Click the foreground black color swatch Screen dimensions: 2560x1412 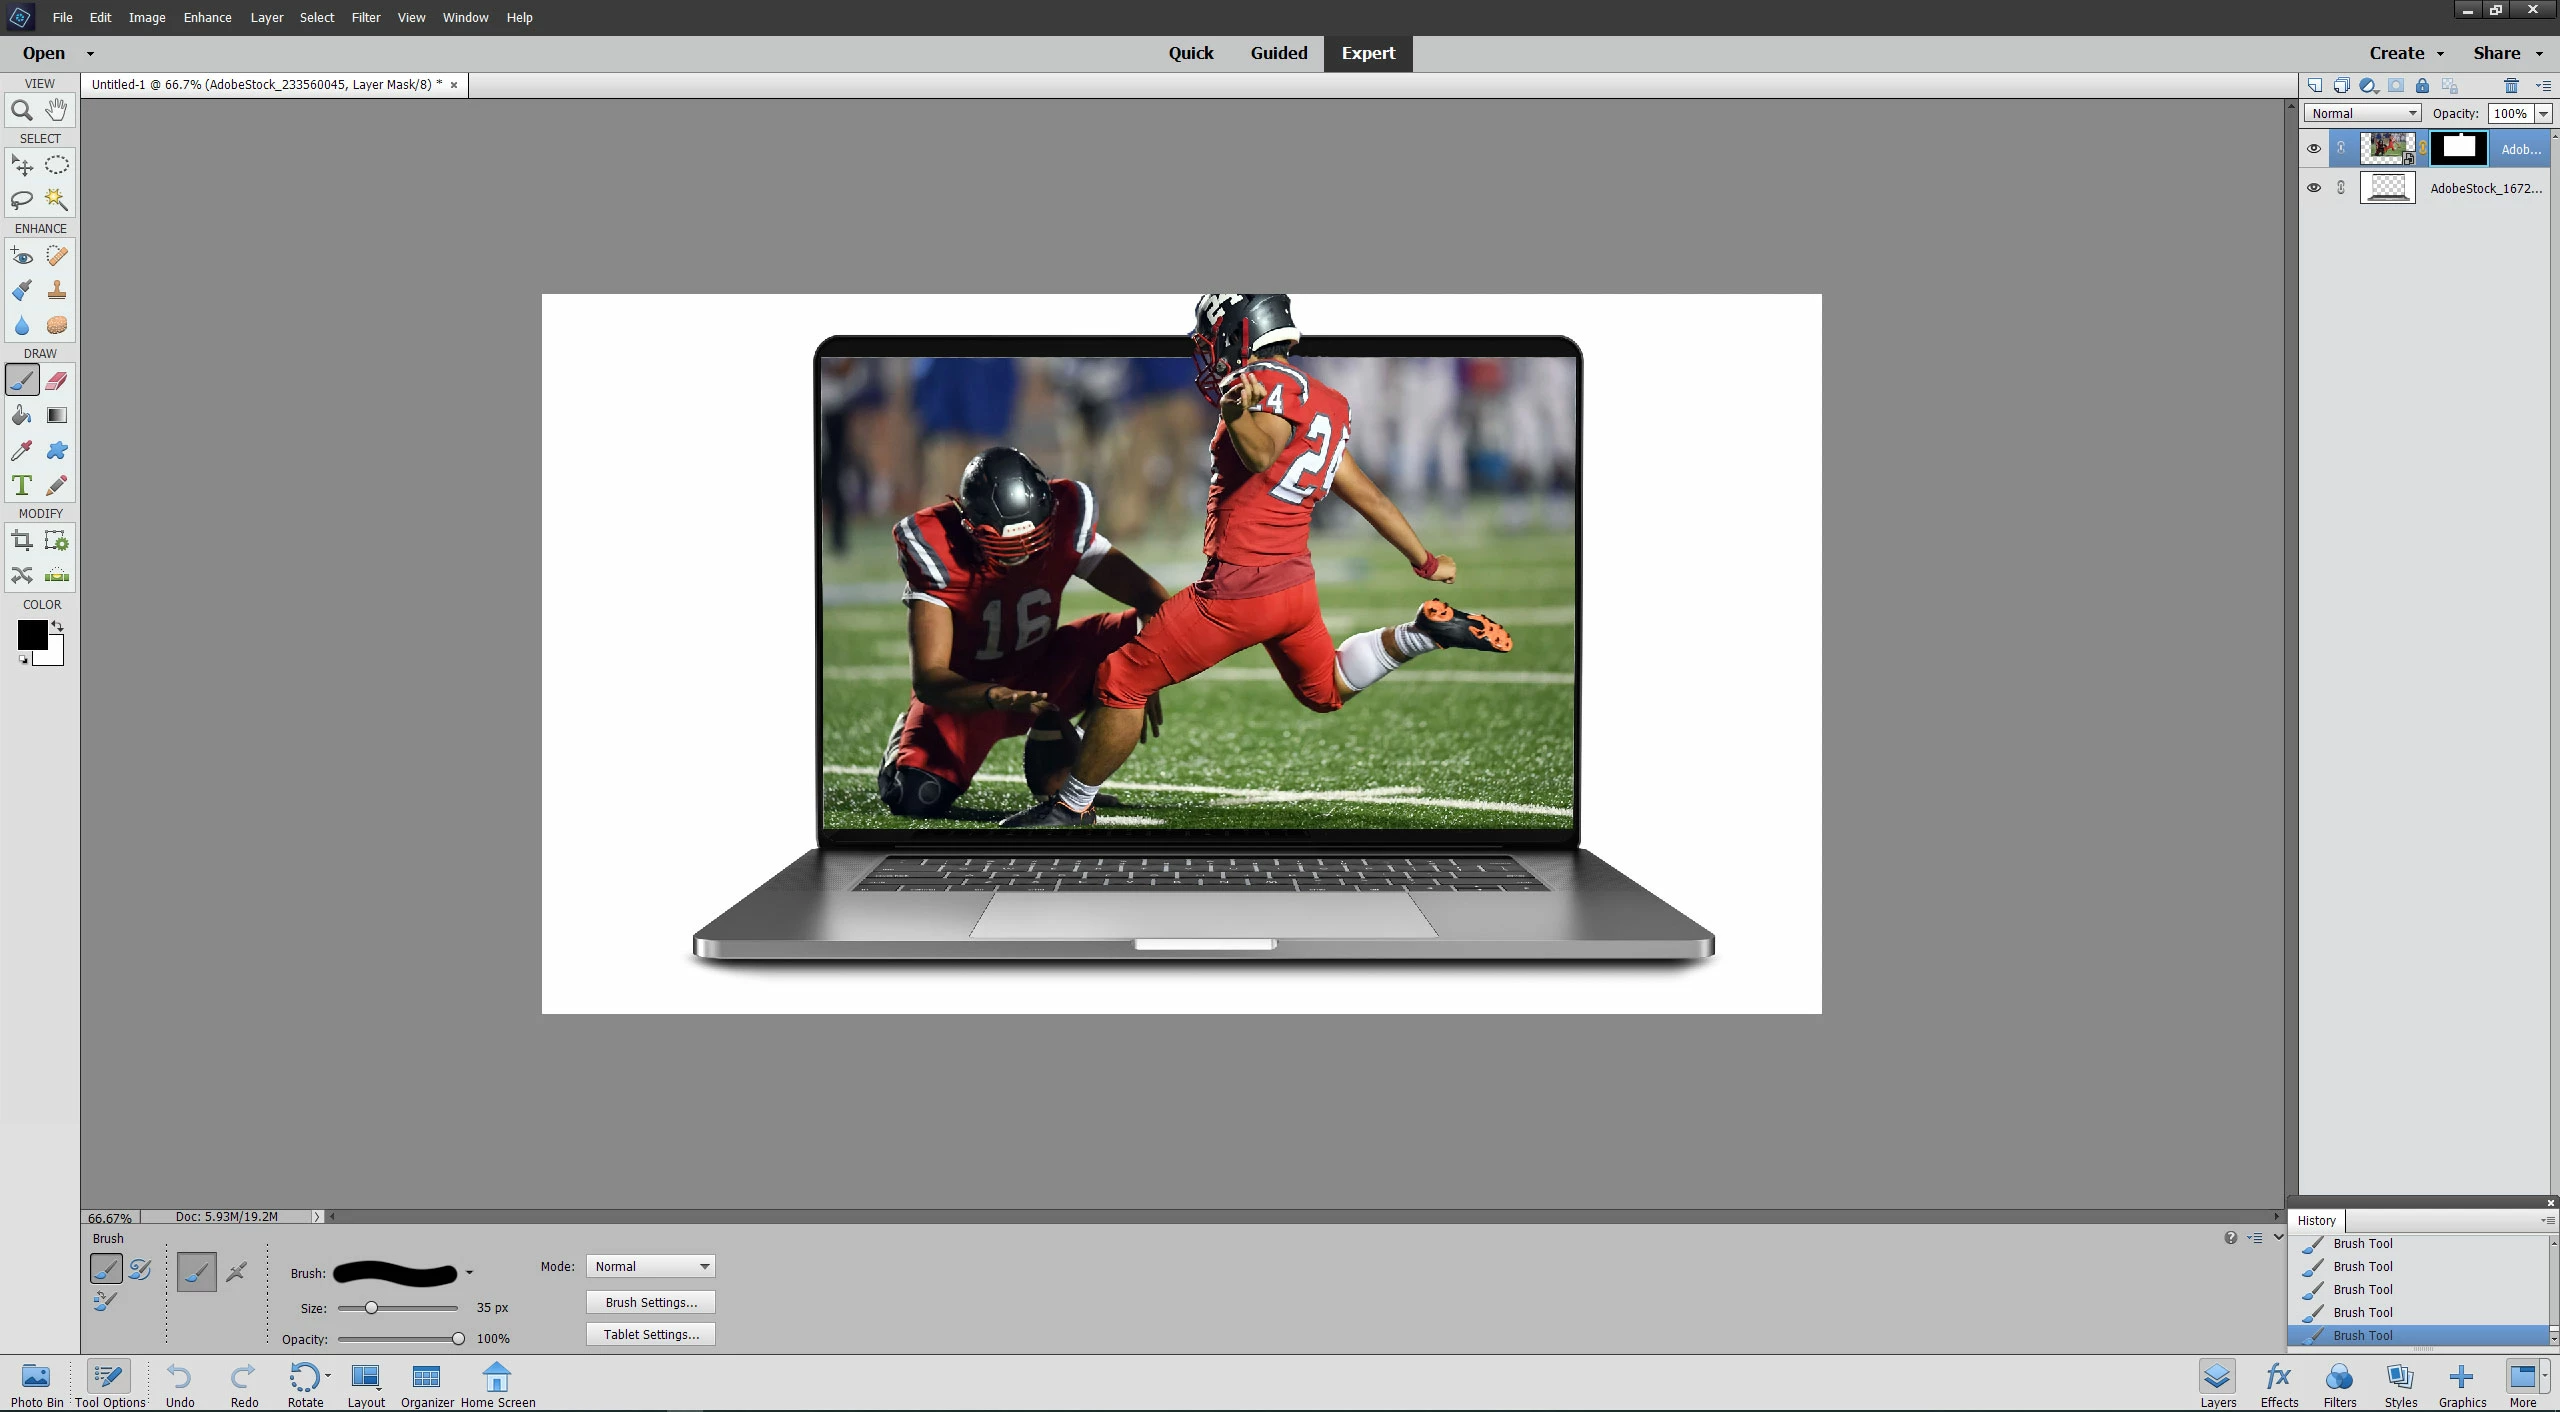(30, 634)
